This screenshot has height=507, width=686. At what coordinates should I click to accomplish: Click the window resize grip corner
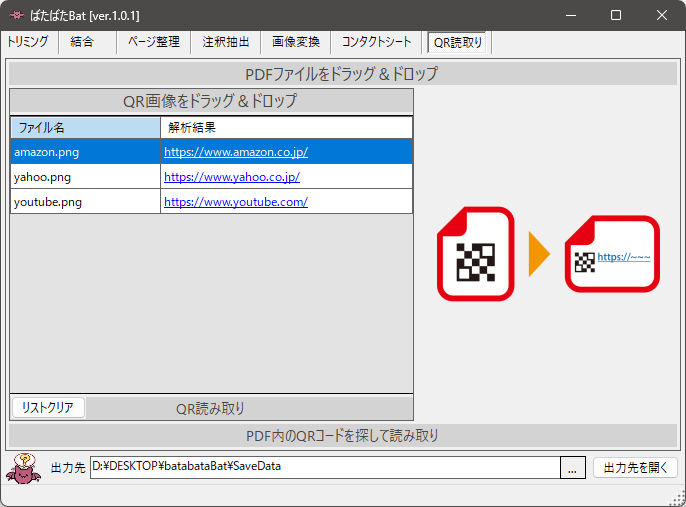tap(678, 498)
